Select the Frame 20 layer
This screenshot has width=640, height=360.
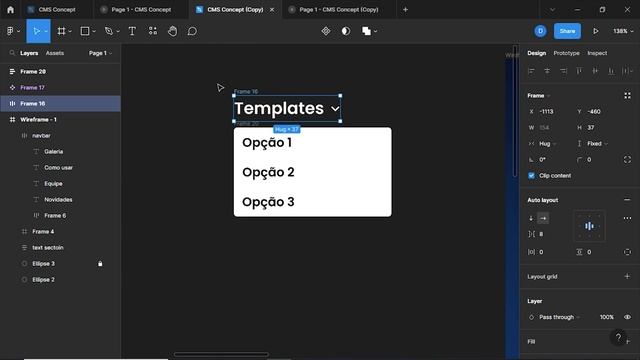tap(60, 71)
